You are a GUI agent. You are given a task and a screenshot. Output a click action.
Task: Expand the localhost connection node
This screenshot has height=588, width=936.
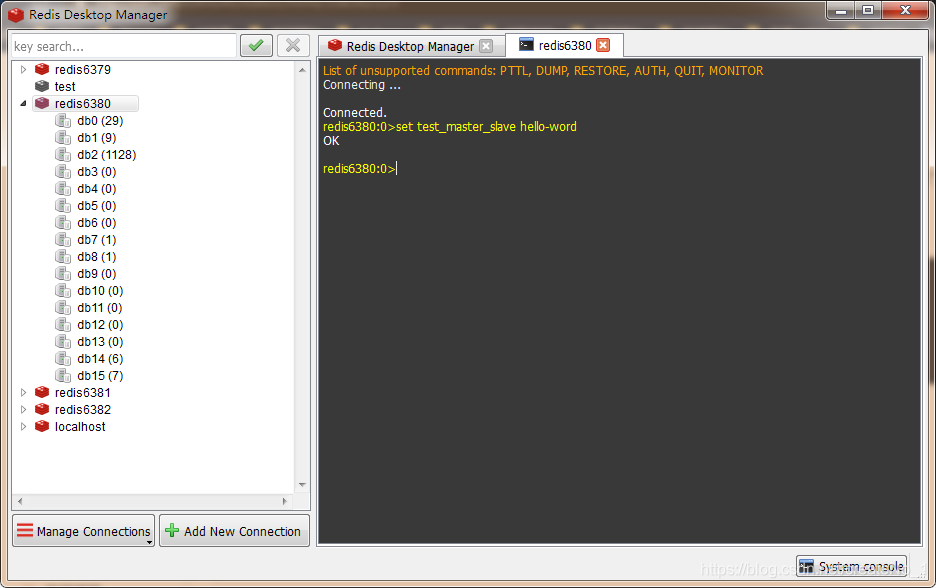point(23,426)
